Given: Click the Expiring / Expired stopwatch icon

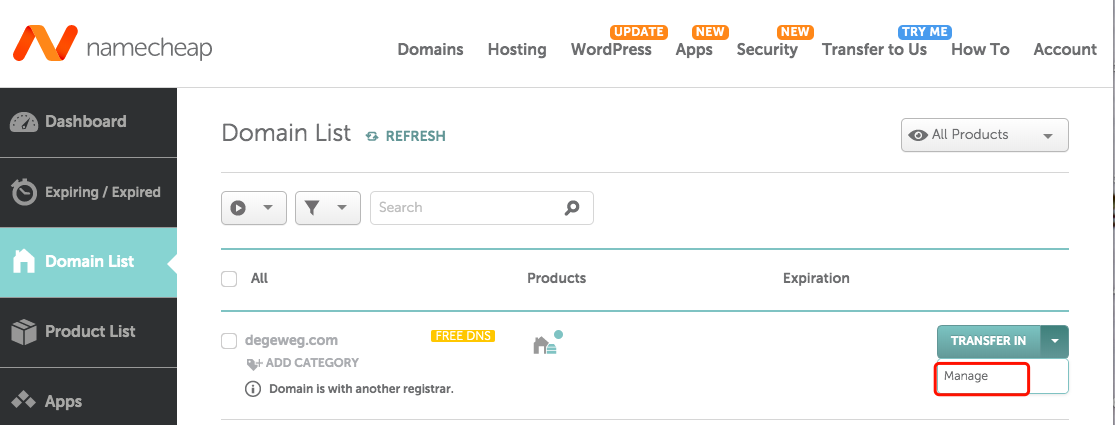Looking at the screenshot, I should (x=25, y=192).
